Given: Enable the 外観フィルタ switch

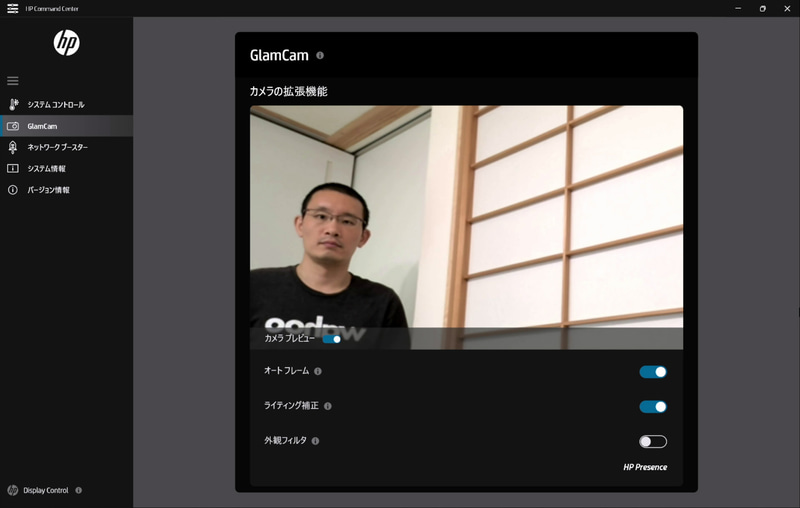Looking at the screenshot, I should tap(653, 441).
